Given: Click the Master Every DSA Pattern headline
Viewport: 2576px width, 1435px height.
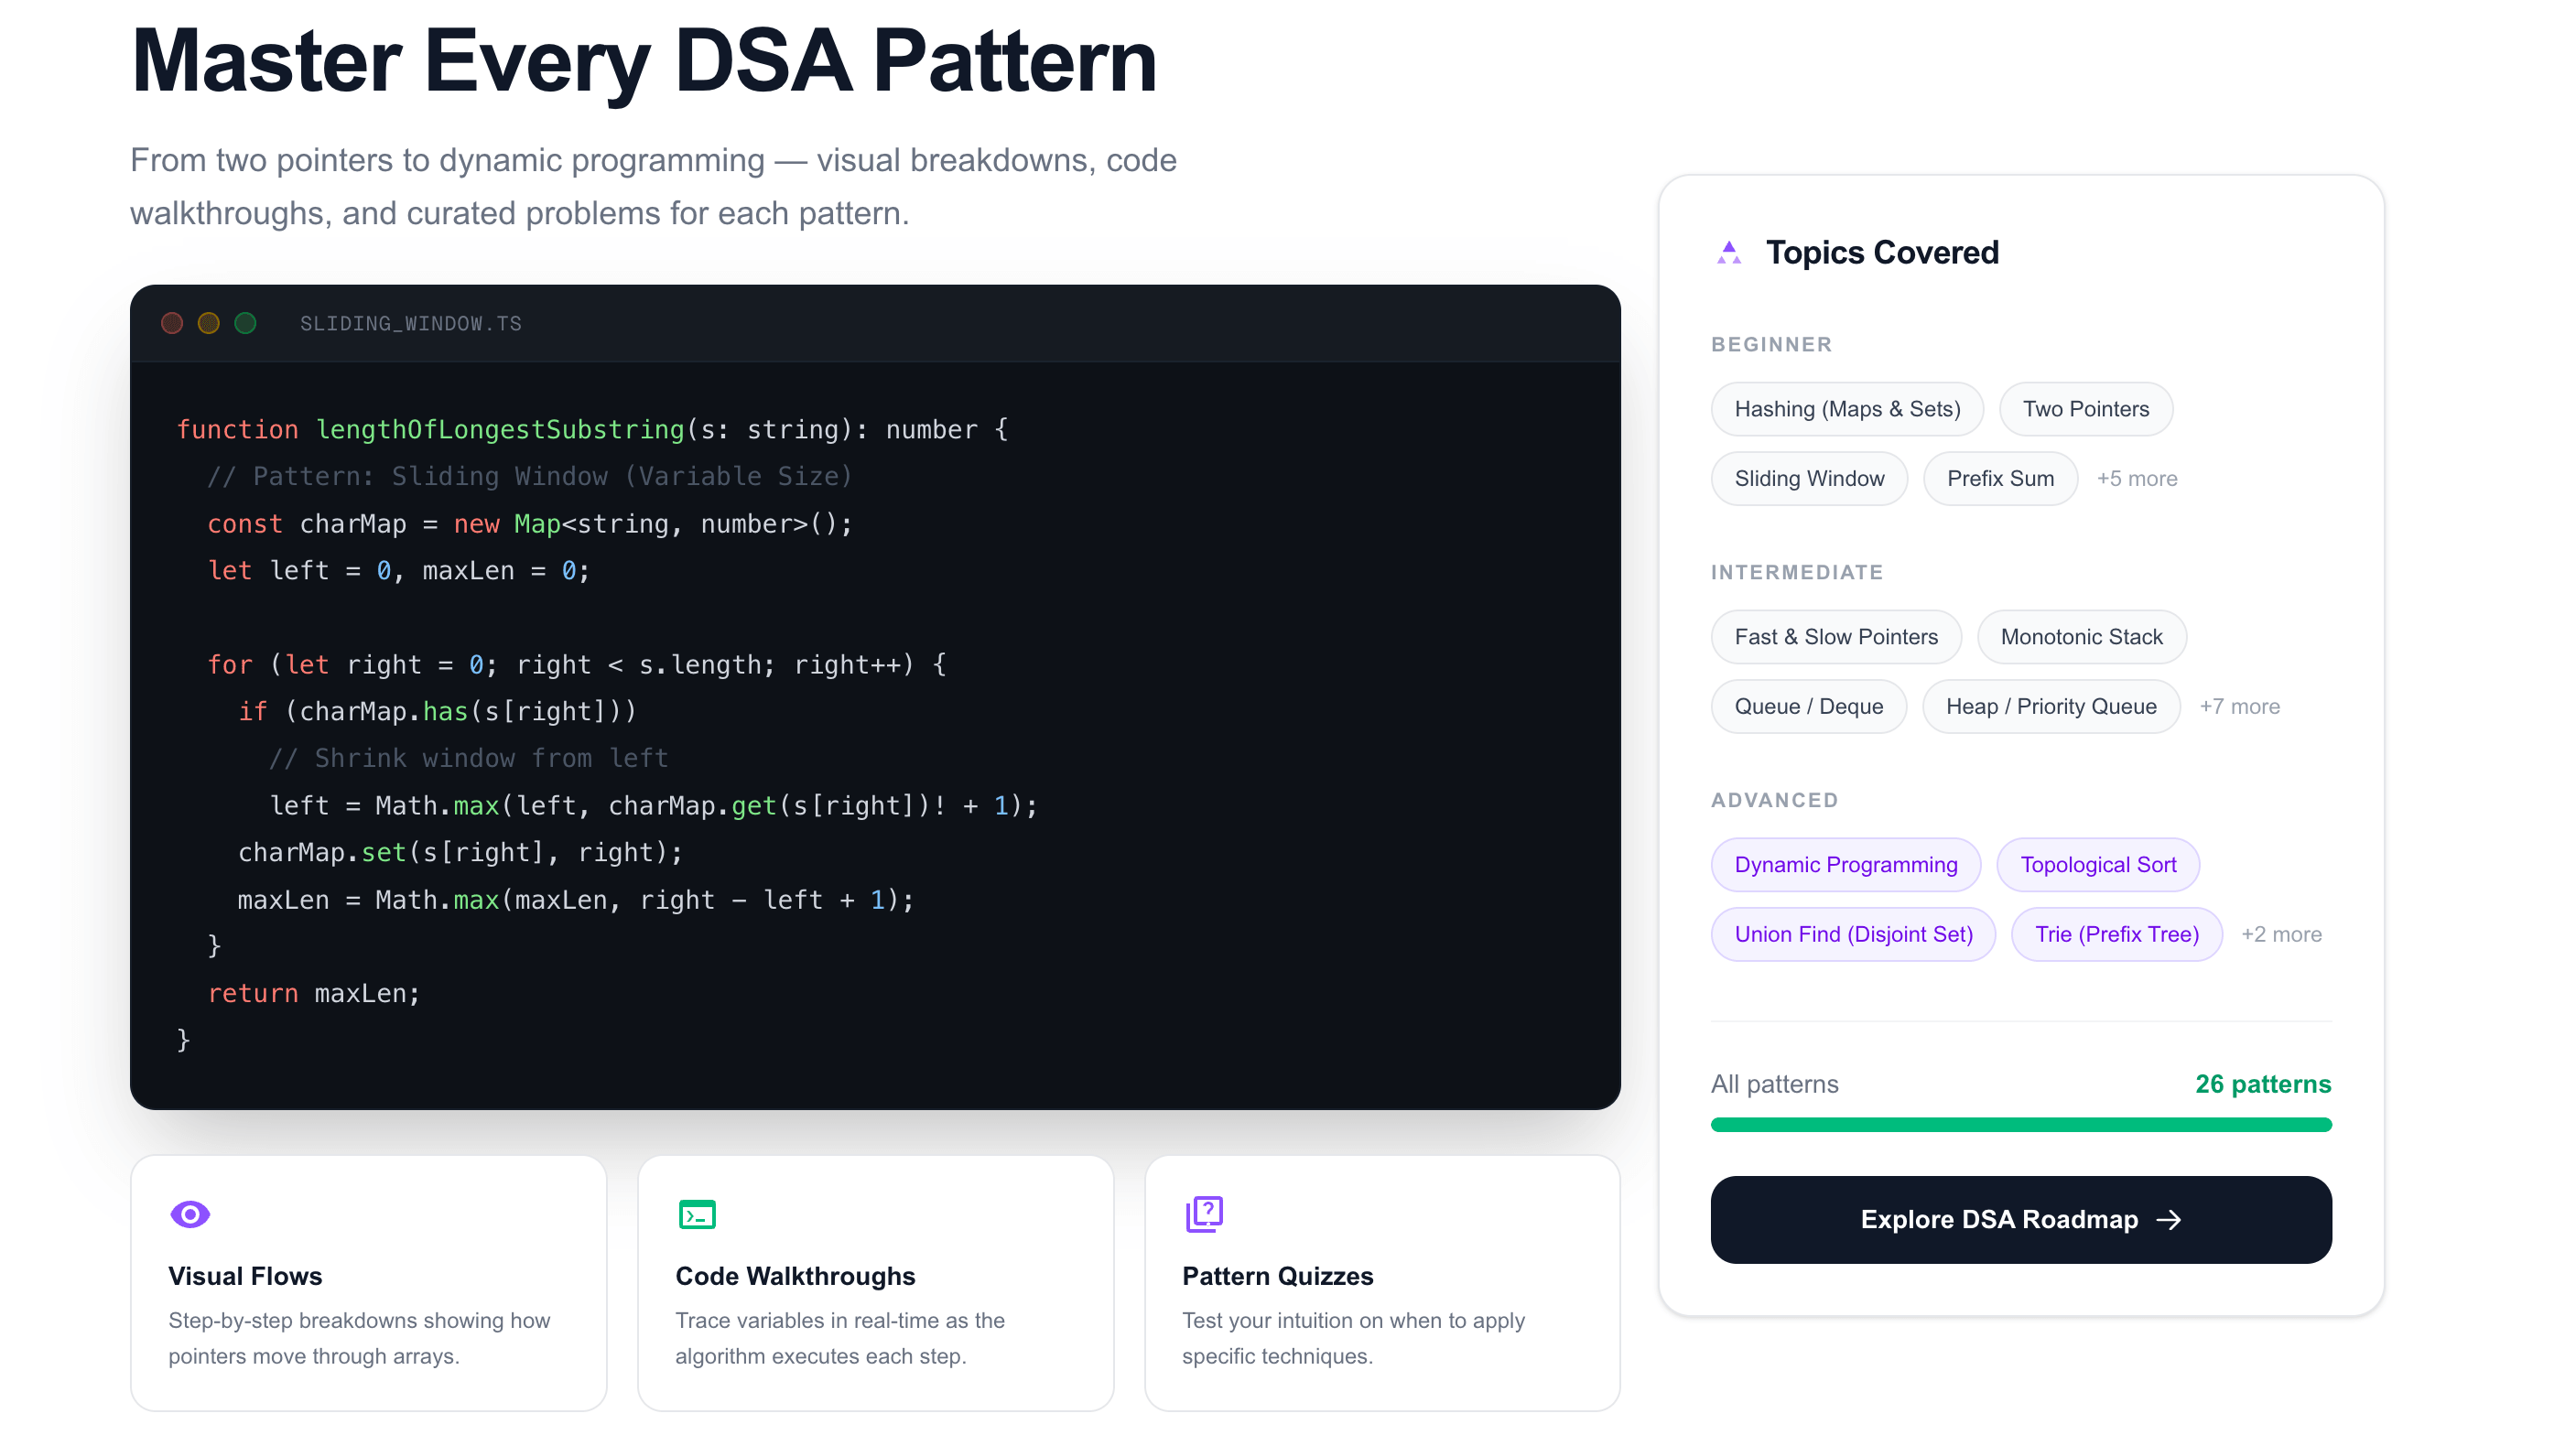Looking at the screenshot, I should pos(644,61).
